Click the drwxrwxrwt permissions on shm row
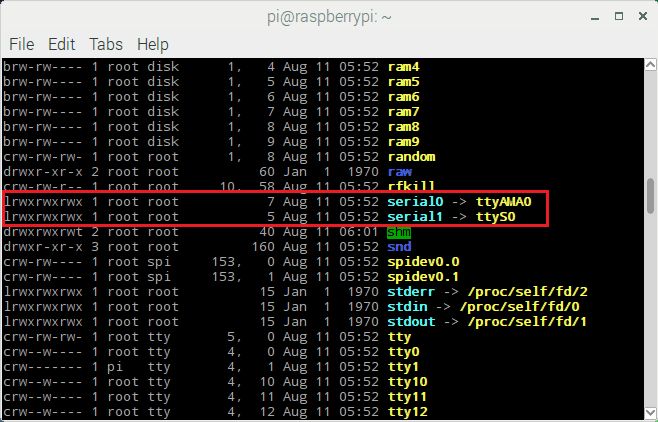The height and width of the screenshot is (422, 658). pyautogui.click(x=43, y=232)
